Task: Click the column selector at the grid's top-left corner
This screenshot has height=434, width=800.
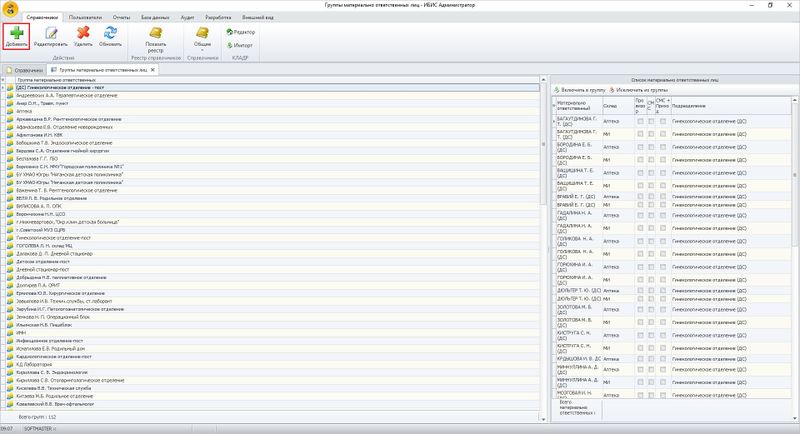Action: coord(5,80)
